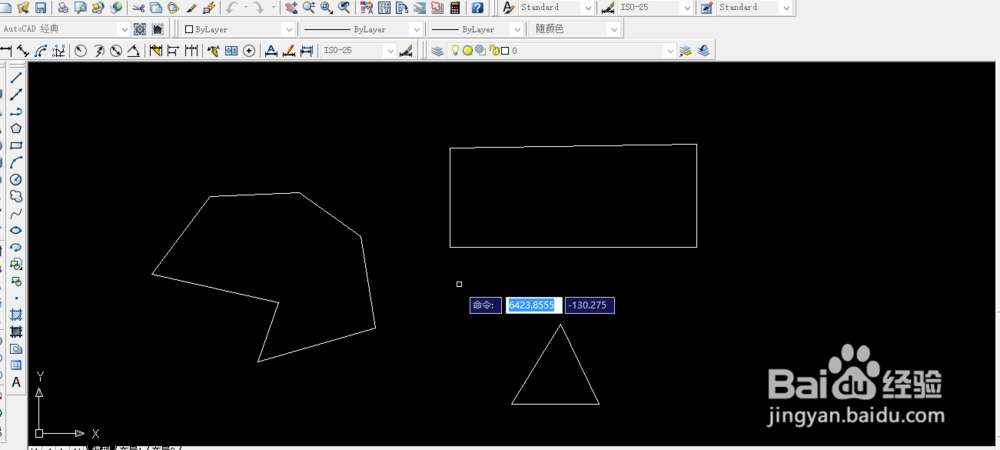Click the Zoom Previous icon
Image resolution: width=1000 pixels, height=450 pixels.
[344, 8]
